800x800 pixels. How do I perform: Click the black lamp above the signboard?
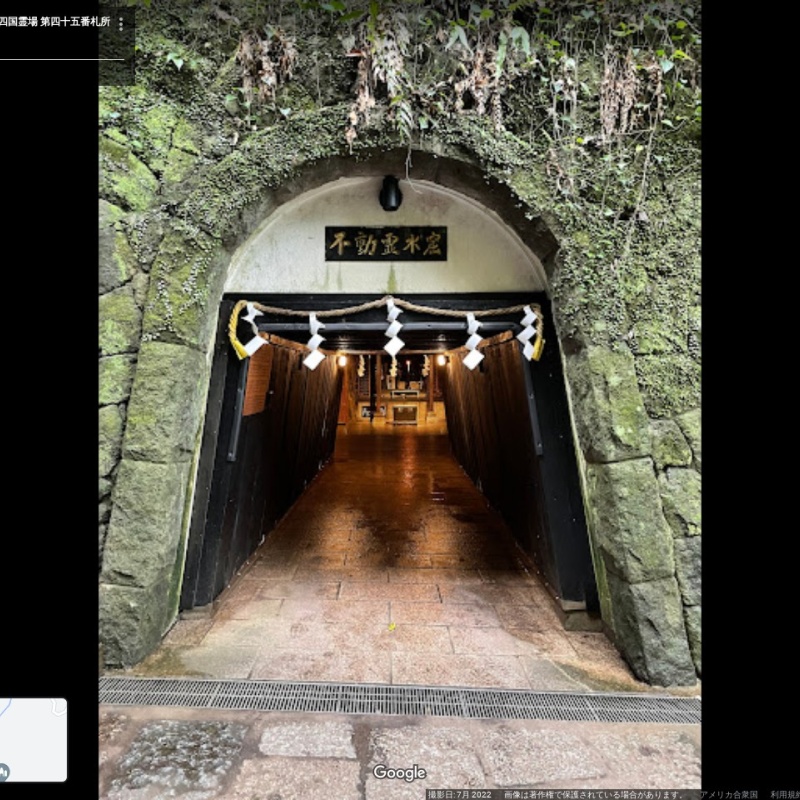(x=390, y=193)
